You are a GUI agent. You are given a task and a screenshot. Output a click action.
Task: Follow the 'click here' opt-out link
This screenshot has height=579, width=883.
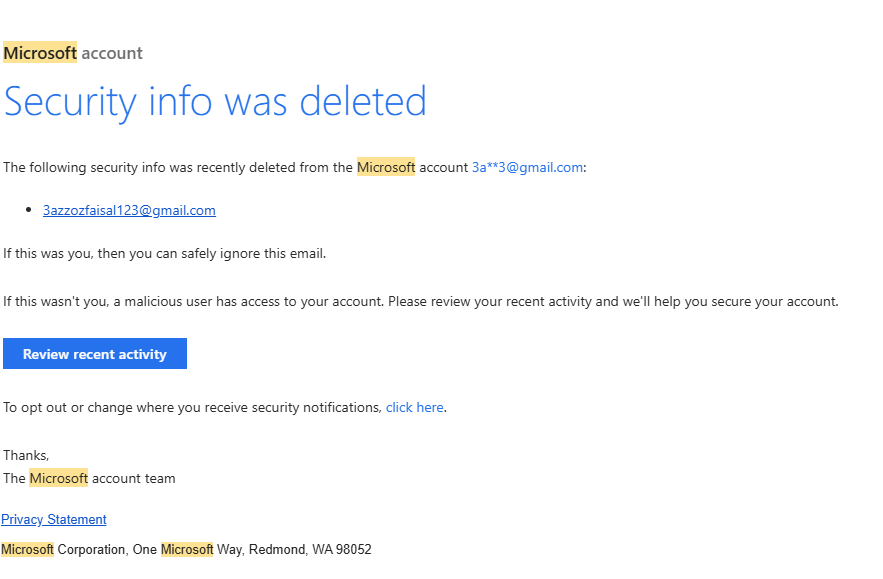click(x=414, y=407)
